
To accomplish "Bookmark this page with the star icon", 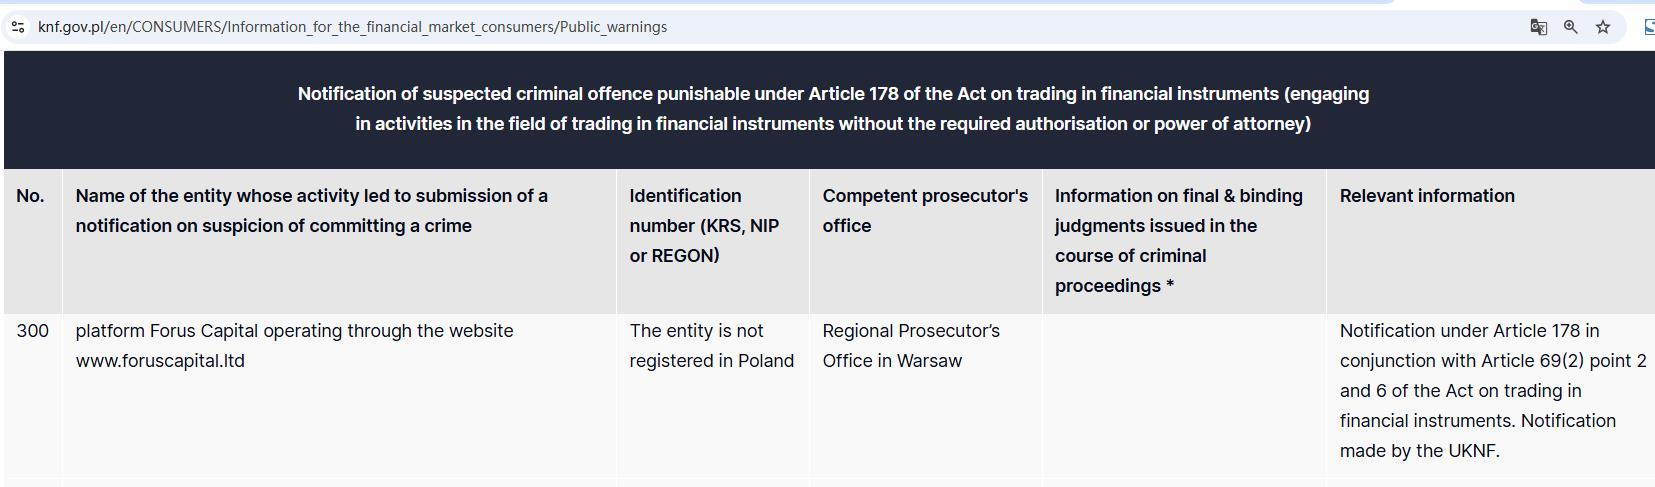I will [x=1603, y=27].
